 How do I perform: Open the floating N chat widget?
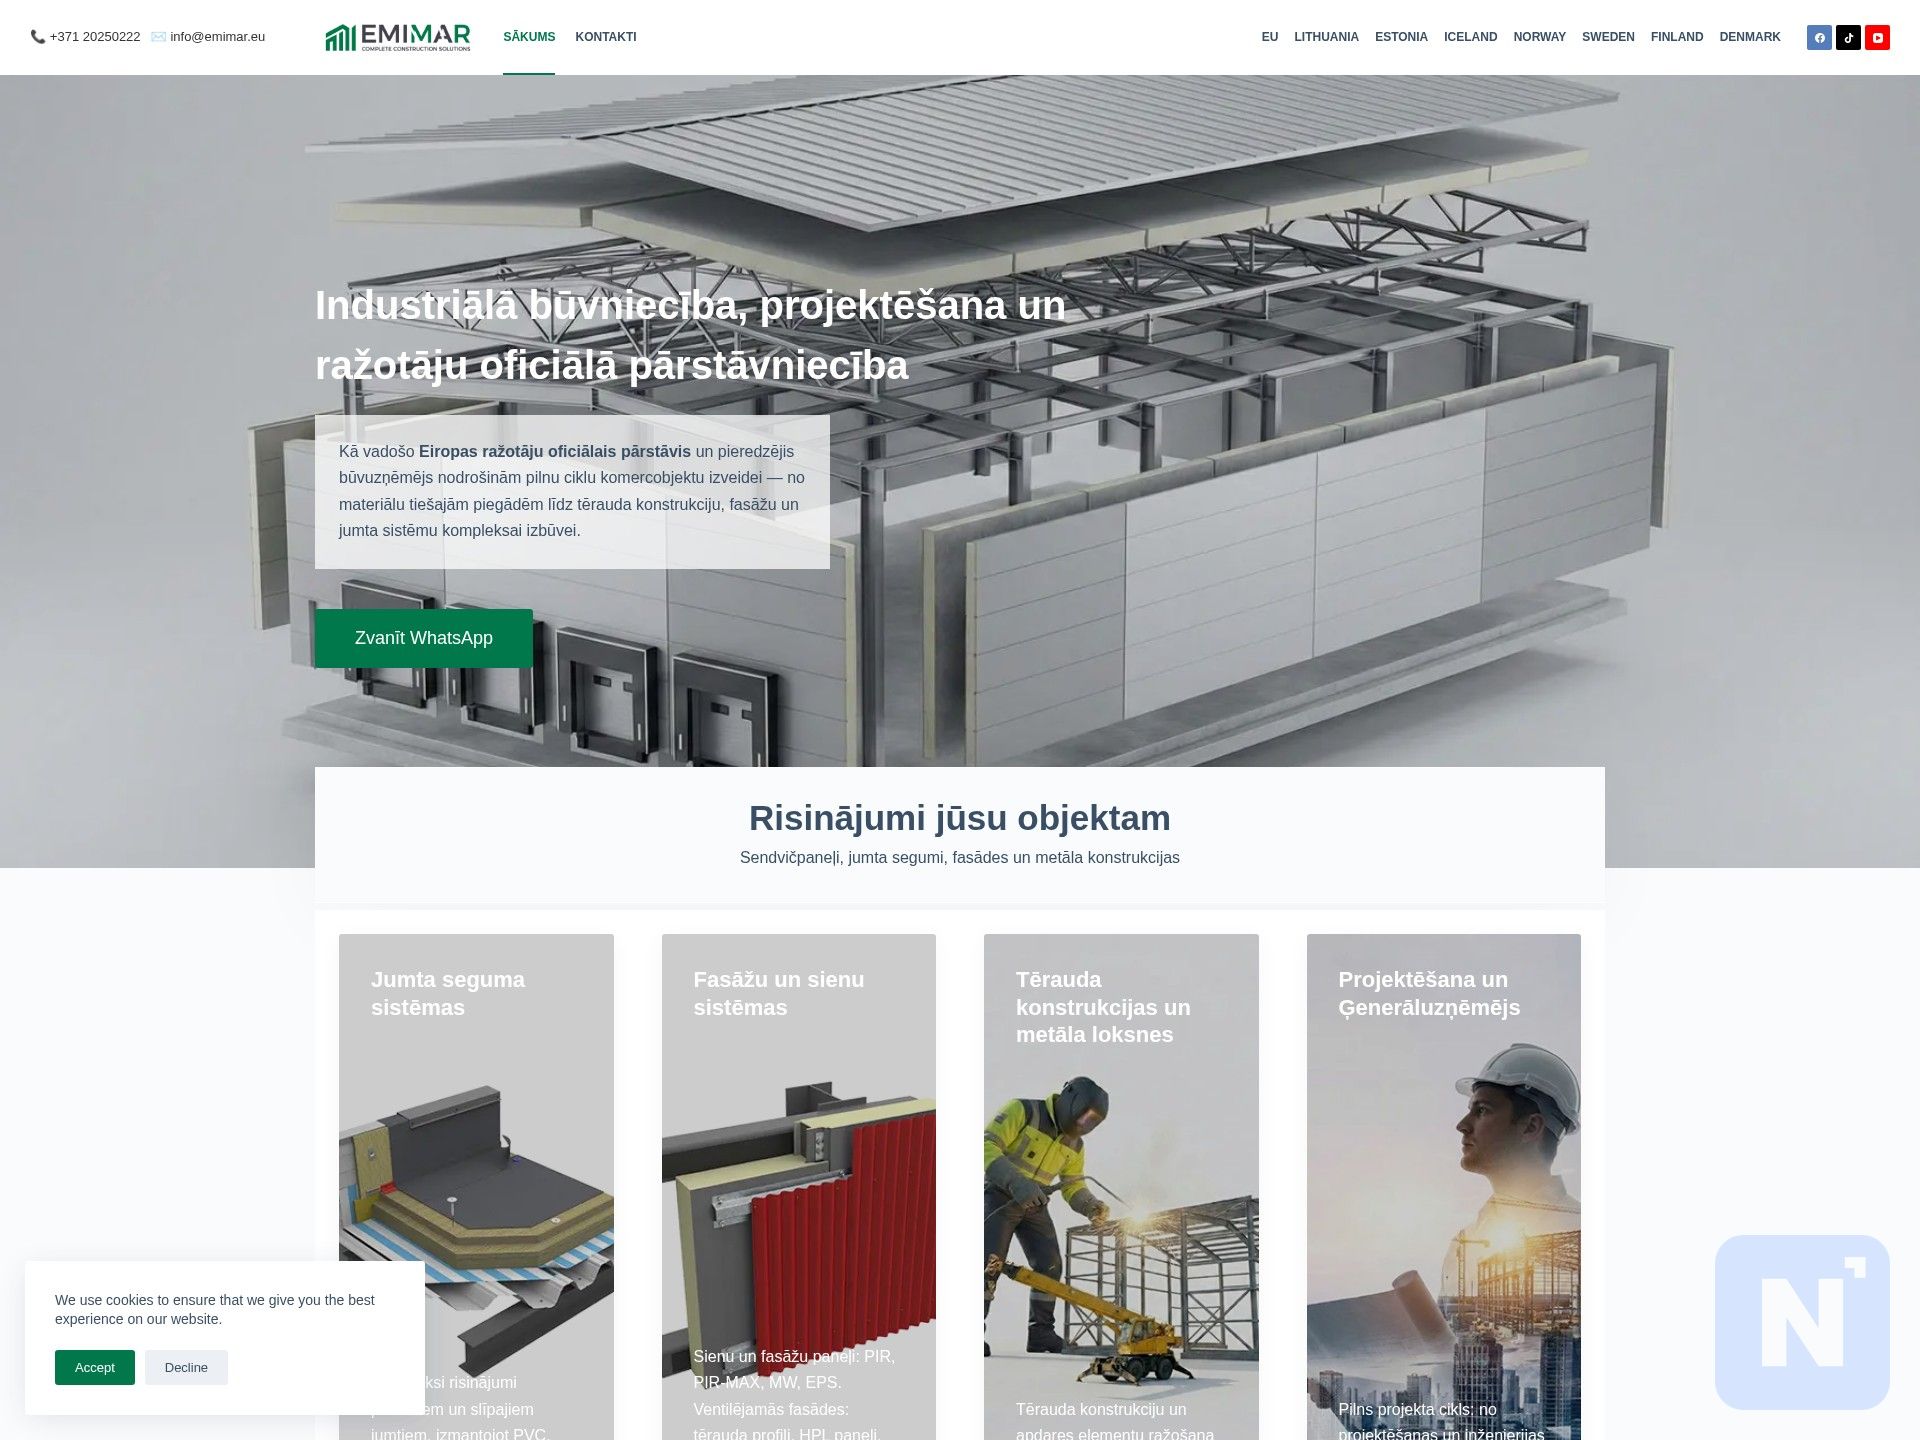tap(1802, 1322)
